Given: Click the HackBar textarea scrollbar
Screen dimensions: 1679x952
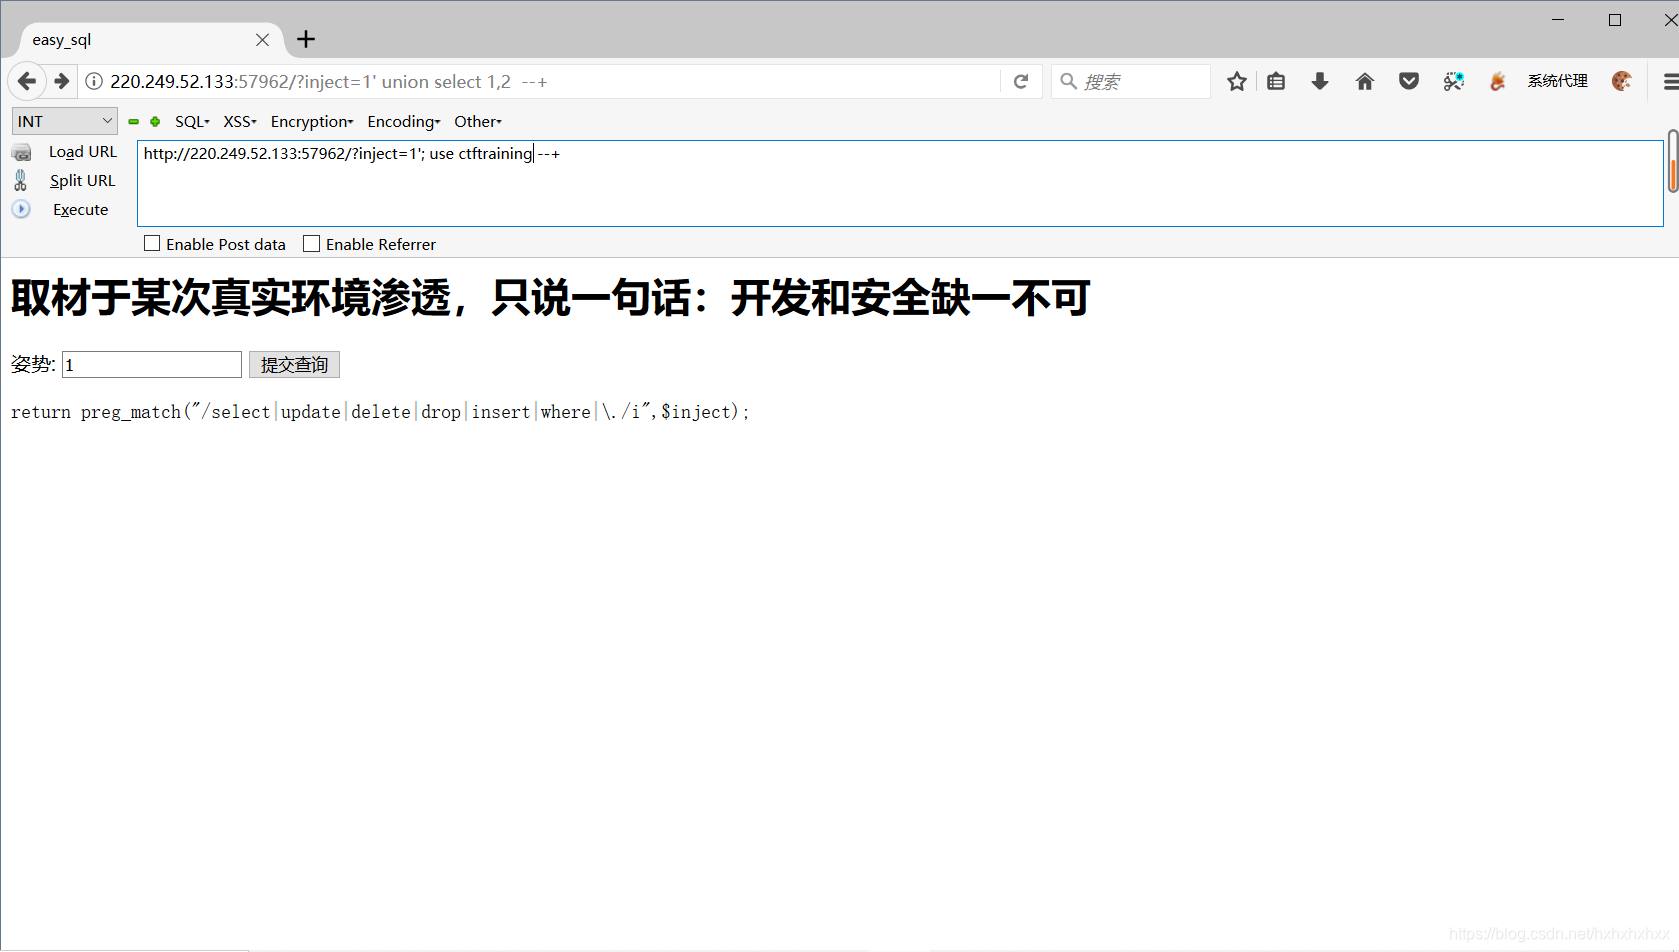Looking at the screenshot, I should click(1672, 162).
